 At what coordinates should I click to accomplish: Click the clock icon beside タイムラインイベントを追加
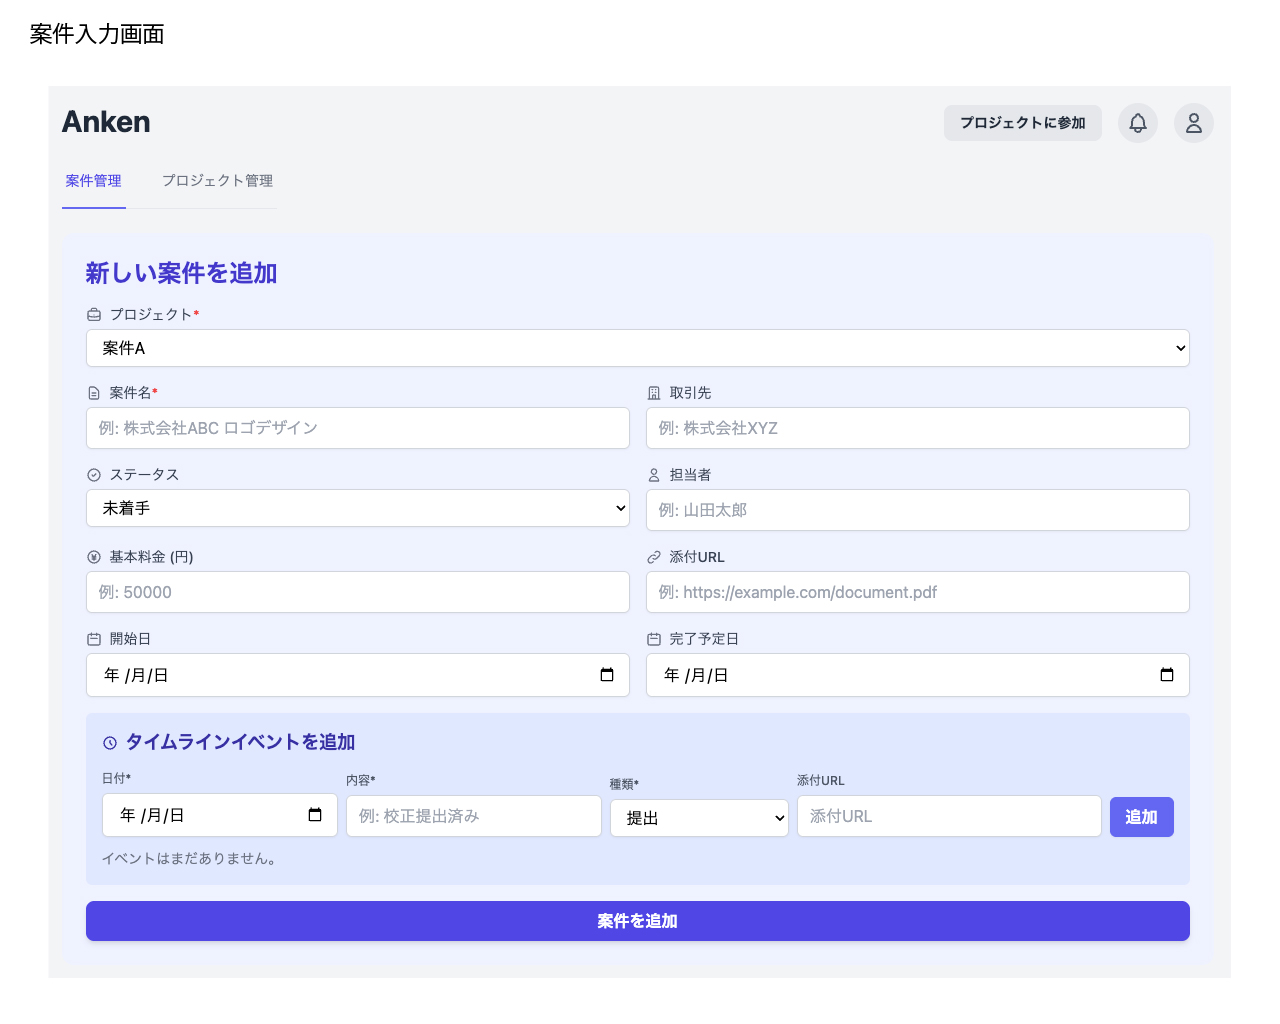click(x=110, y=743)
